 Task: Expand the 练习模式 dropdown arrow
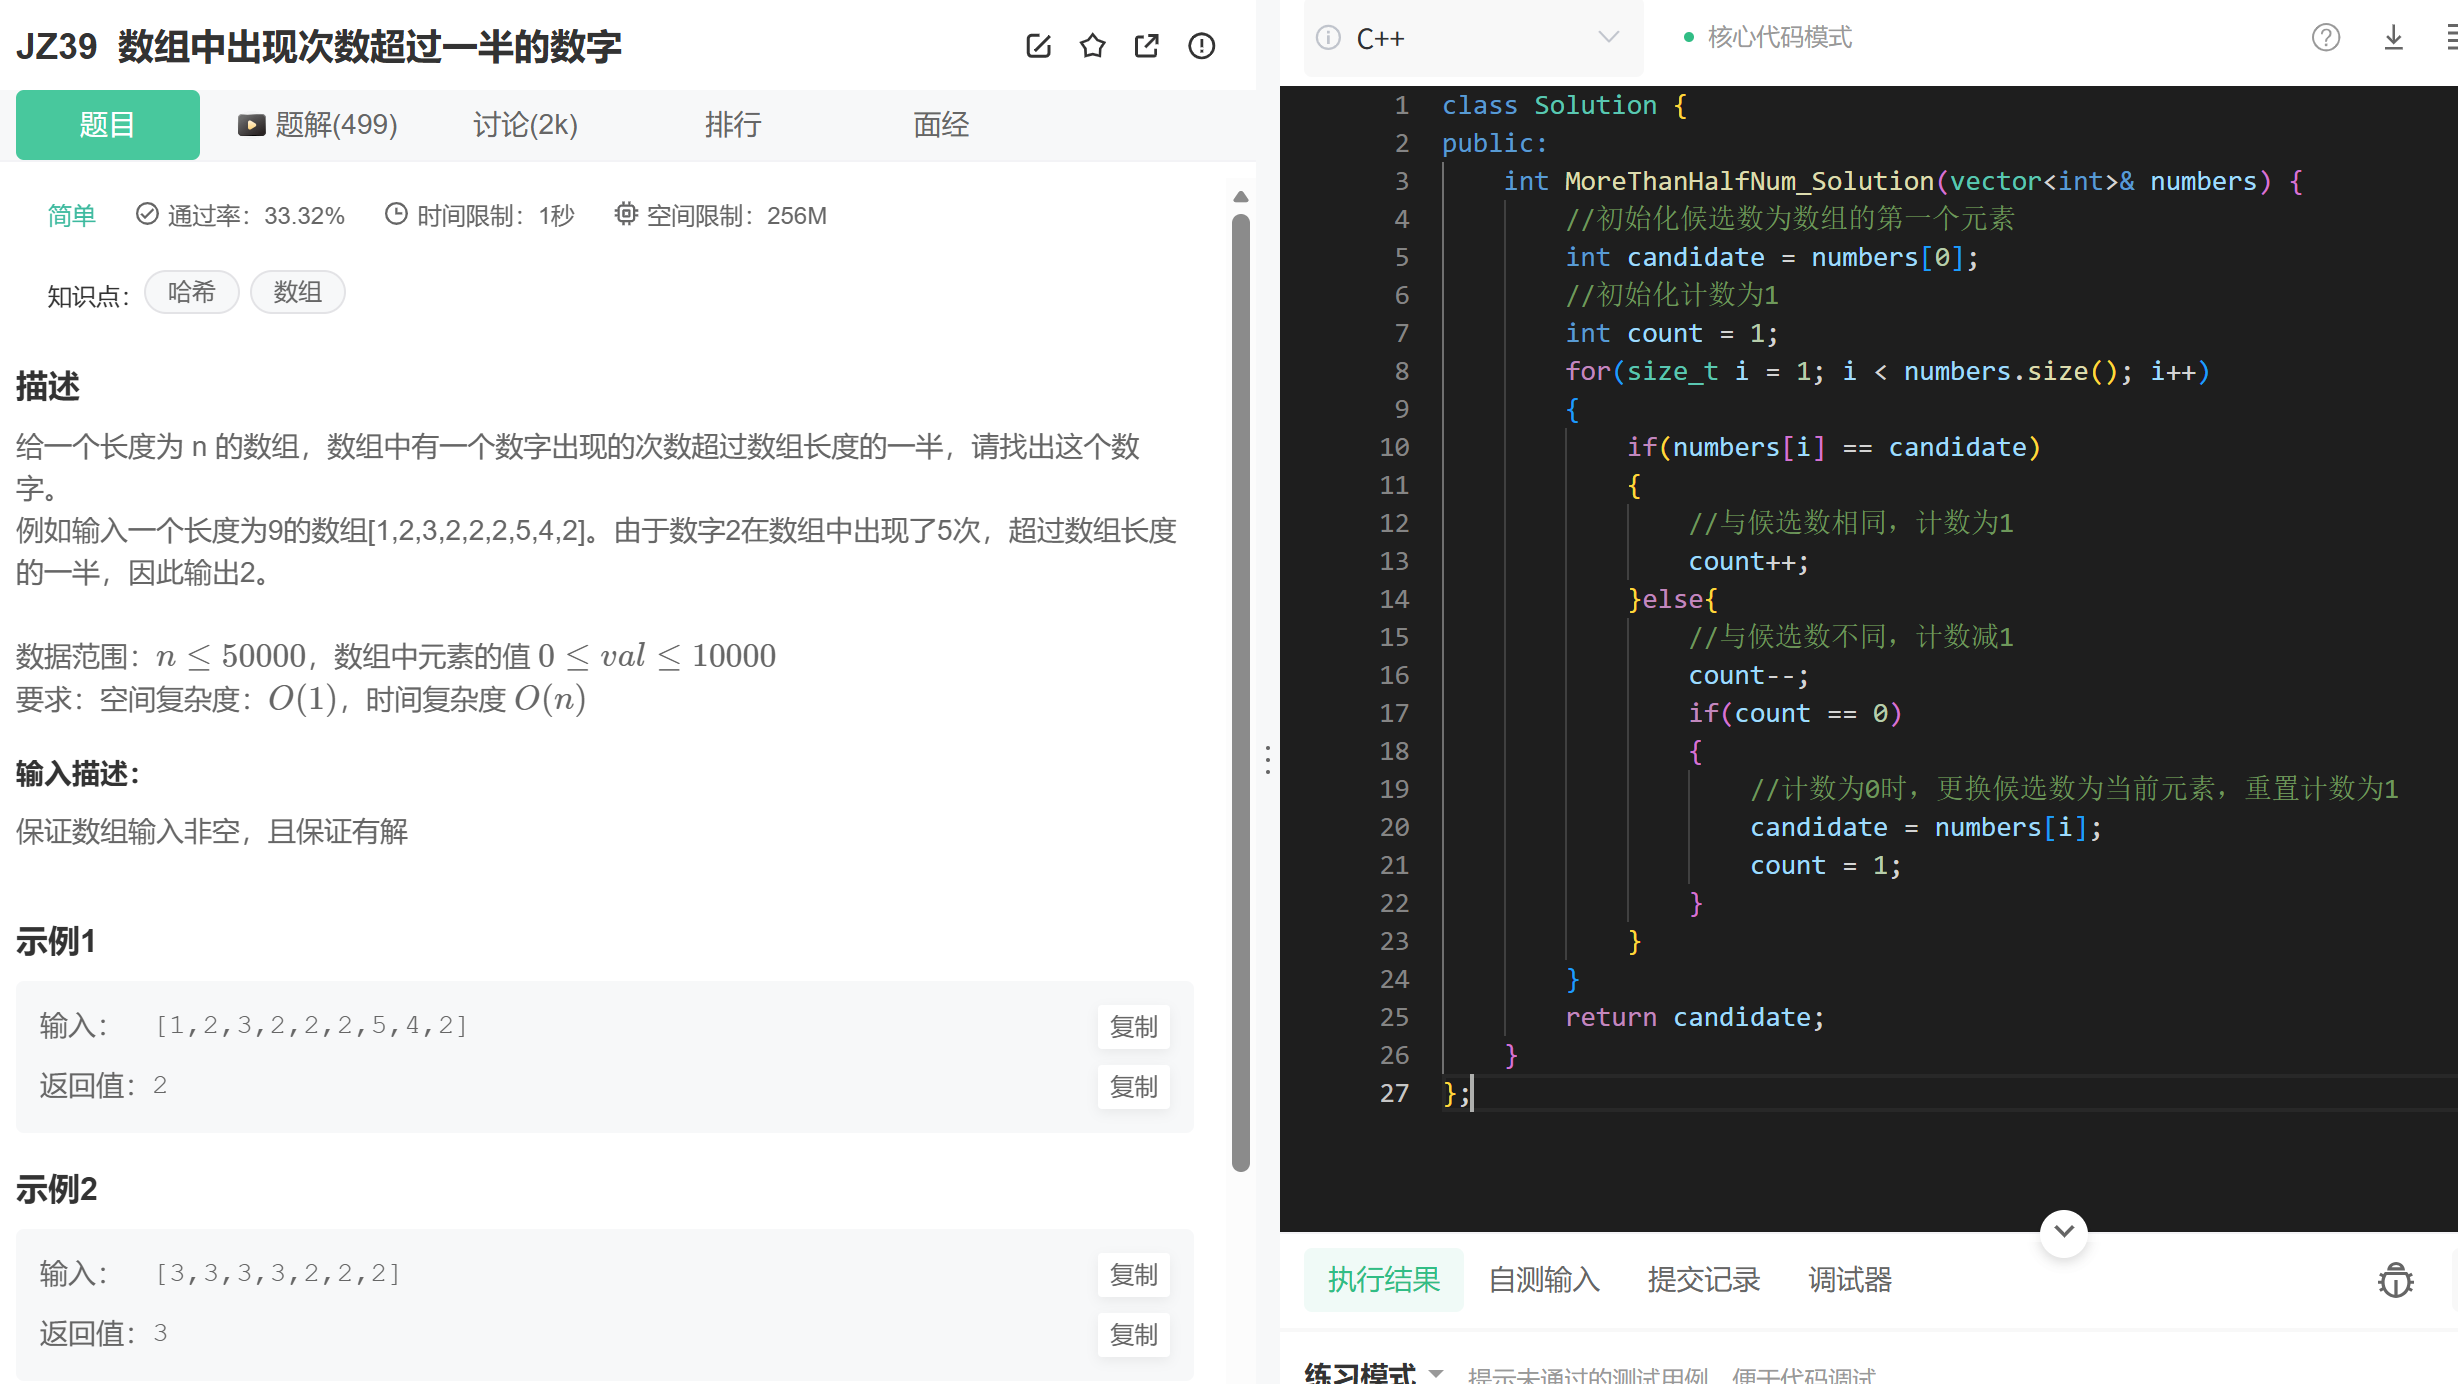coord(1436,1372)
